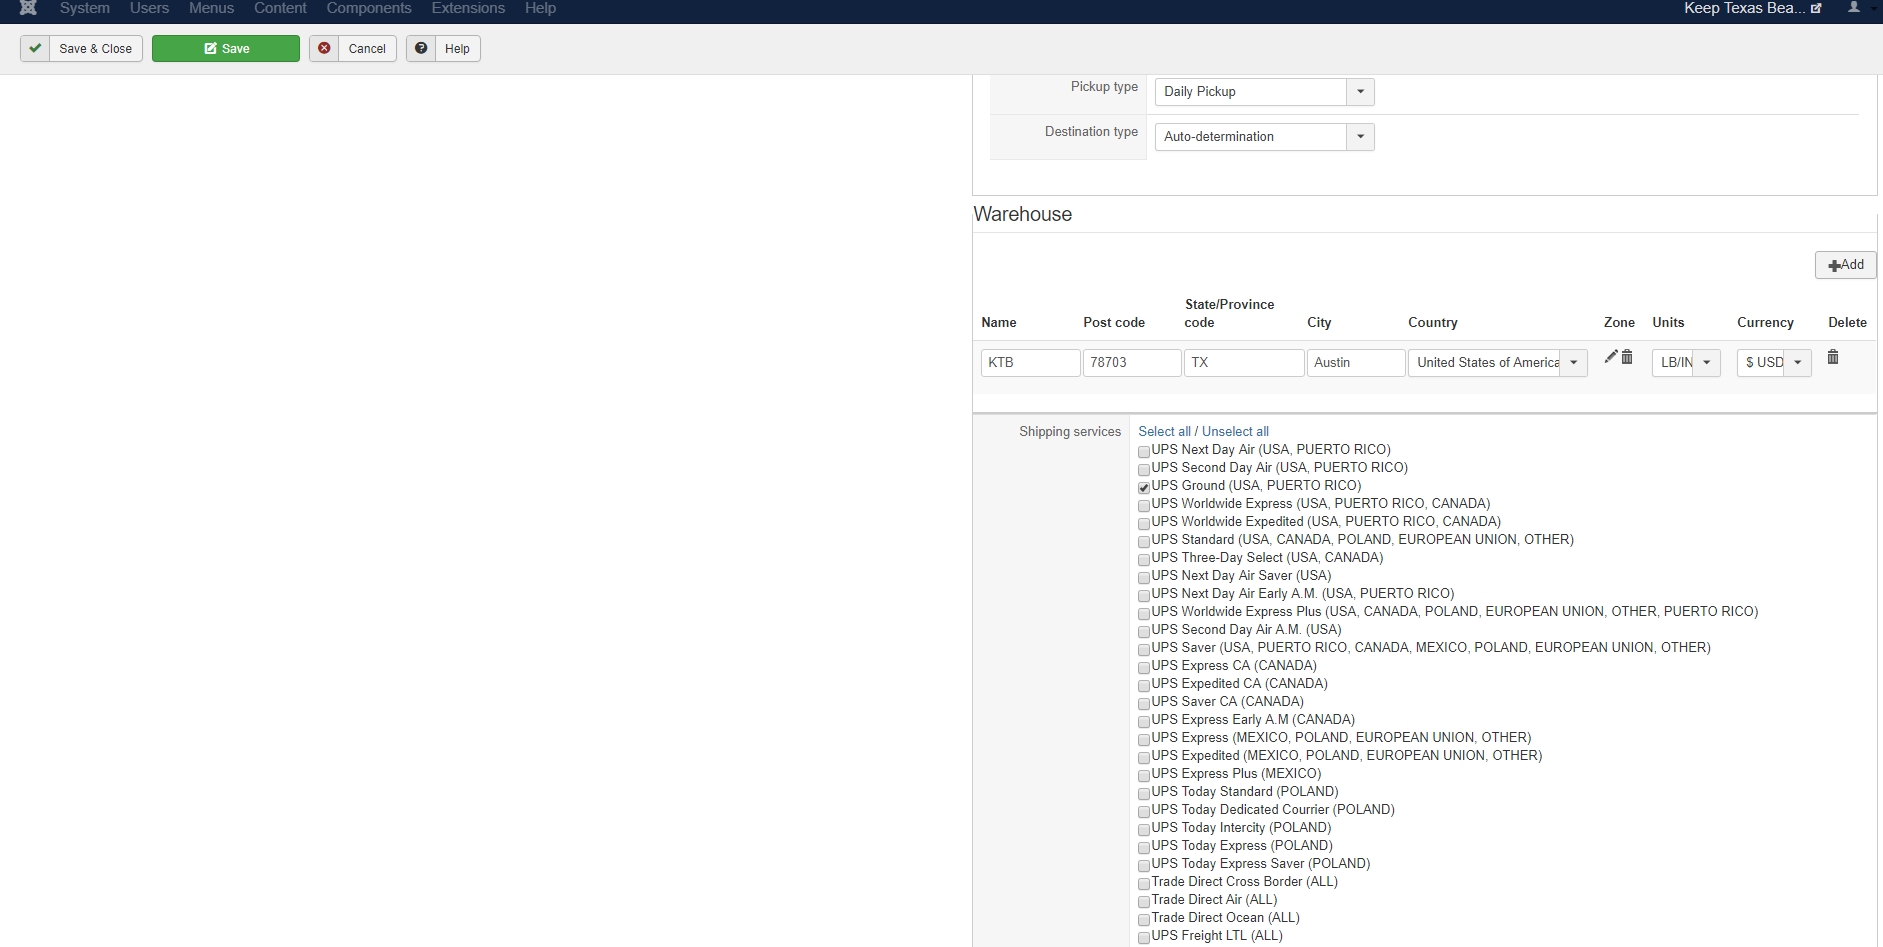Image resolution: width=1883 pixels, height=947 pixels.
Task: Add a new warehouse with Add button
Action: 1846,265
